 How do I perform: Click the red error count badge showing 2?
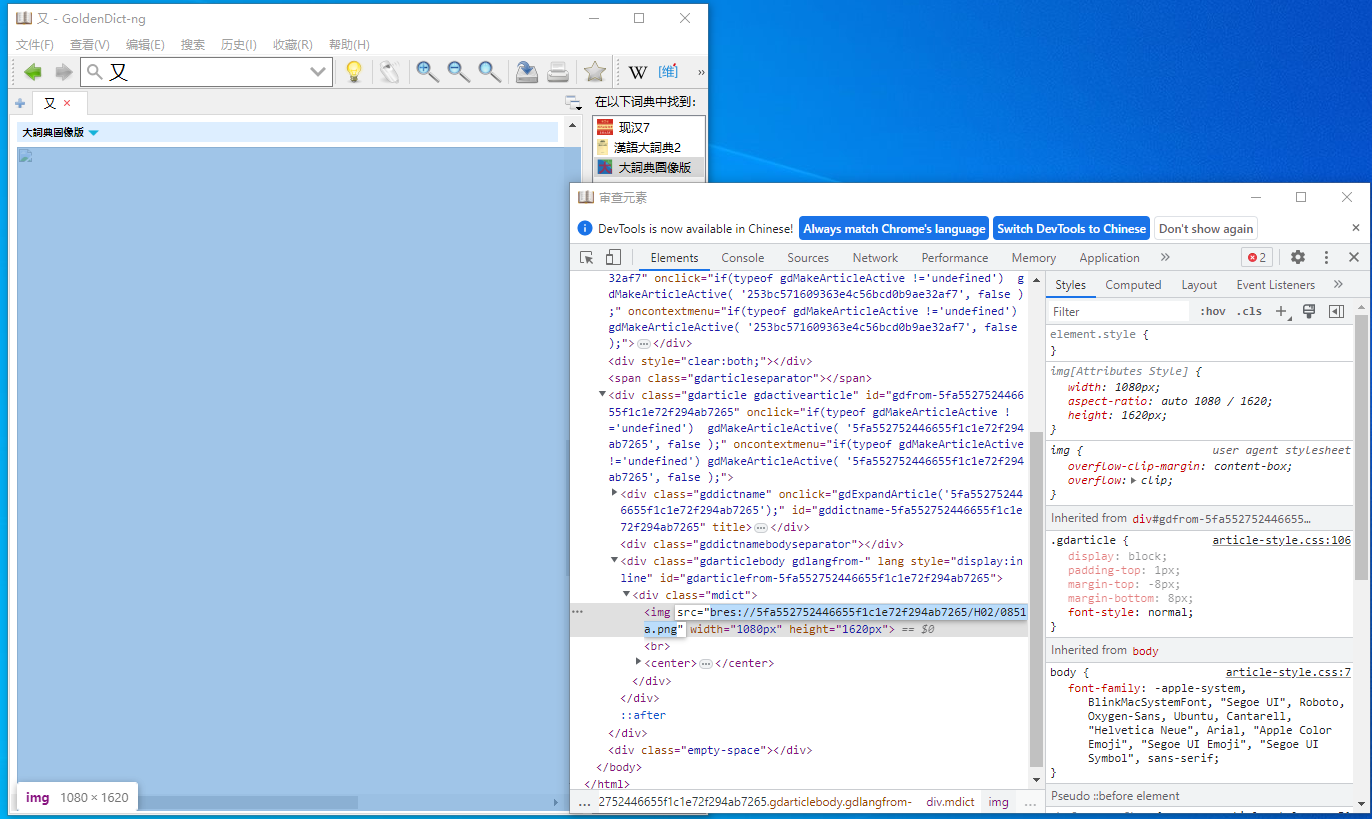1257,258
